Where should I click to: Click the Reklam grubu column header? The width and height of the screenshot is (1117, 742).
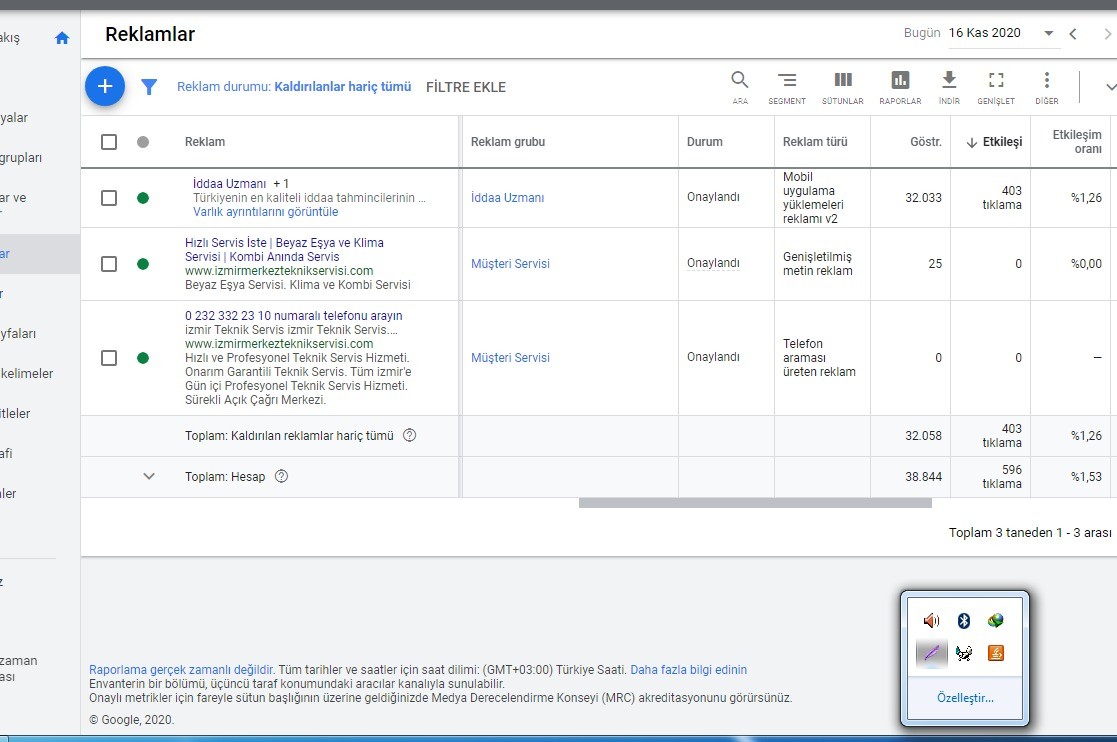coord(508,142)
